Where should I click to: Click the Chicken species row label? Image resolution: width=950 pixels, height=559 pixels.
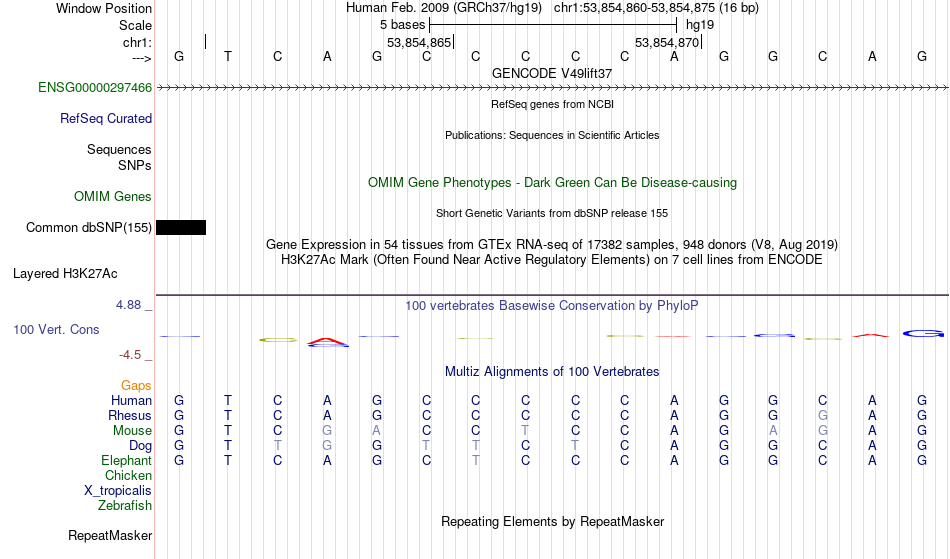point(128,476)
